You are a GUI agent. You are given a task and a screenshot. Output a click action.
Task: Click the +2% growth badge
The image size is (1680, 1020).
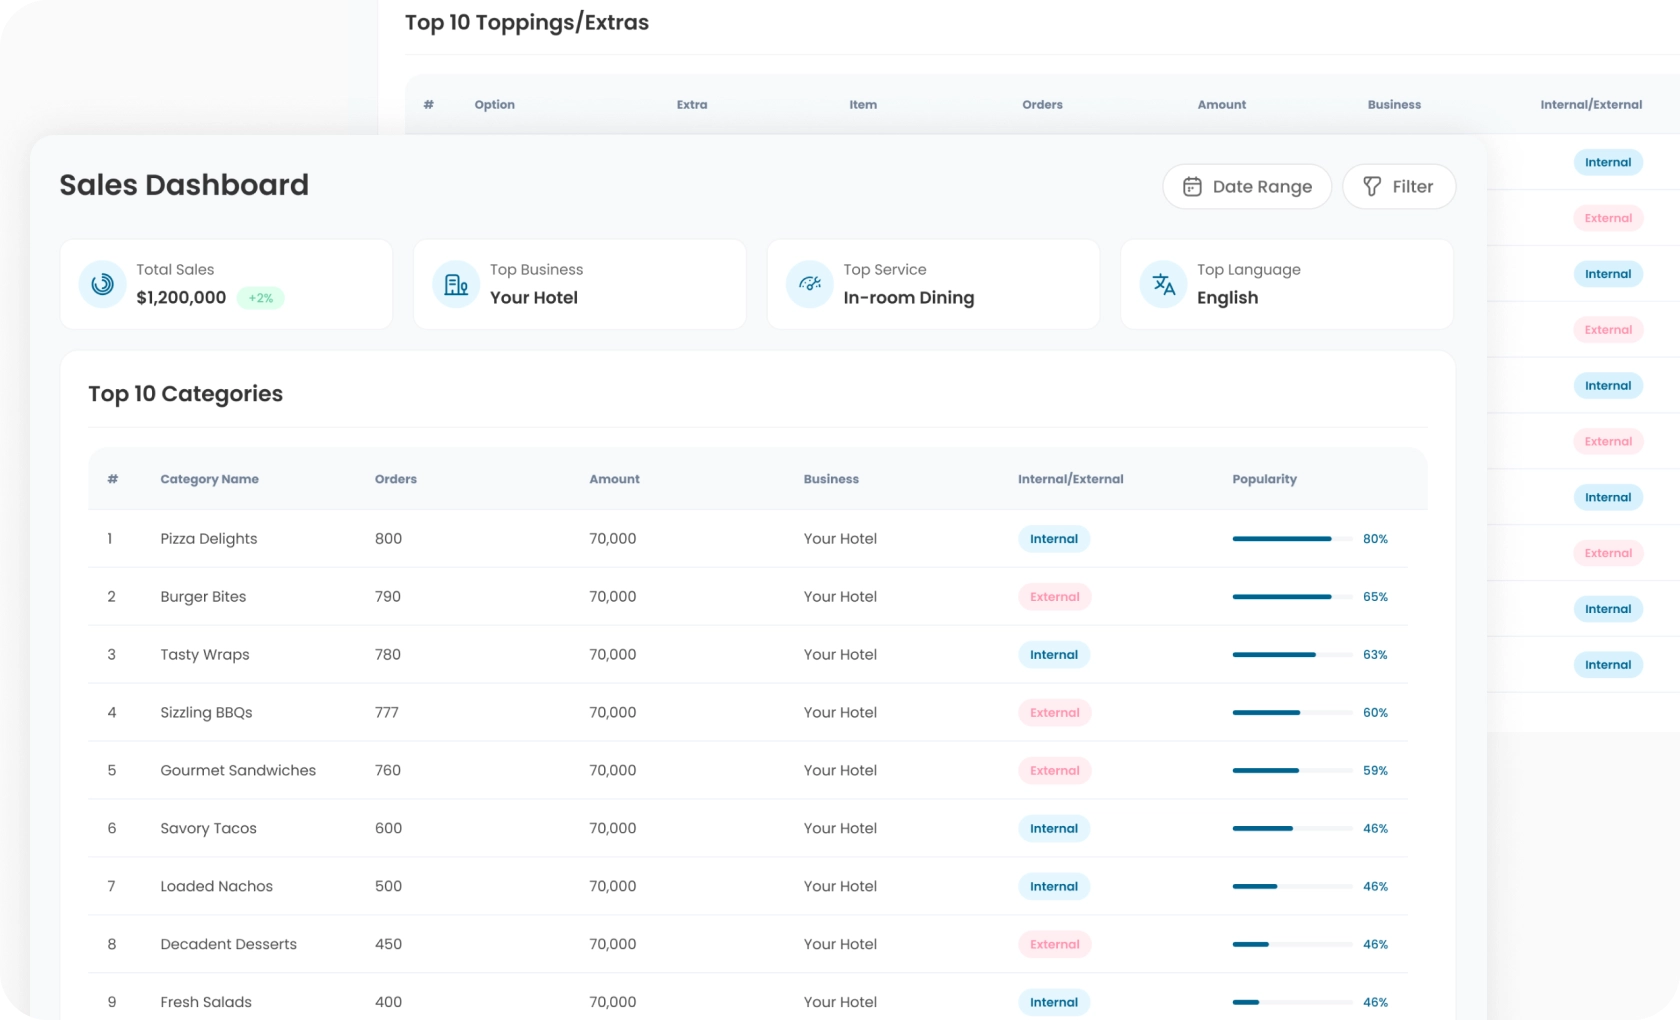pyautogui.click(x=261, y=298)
